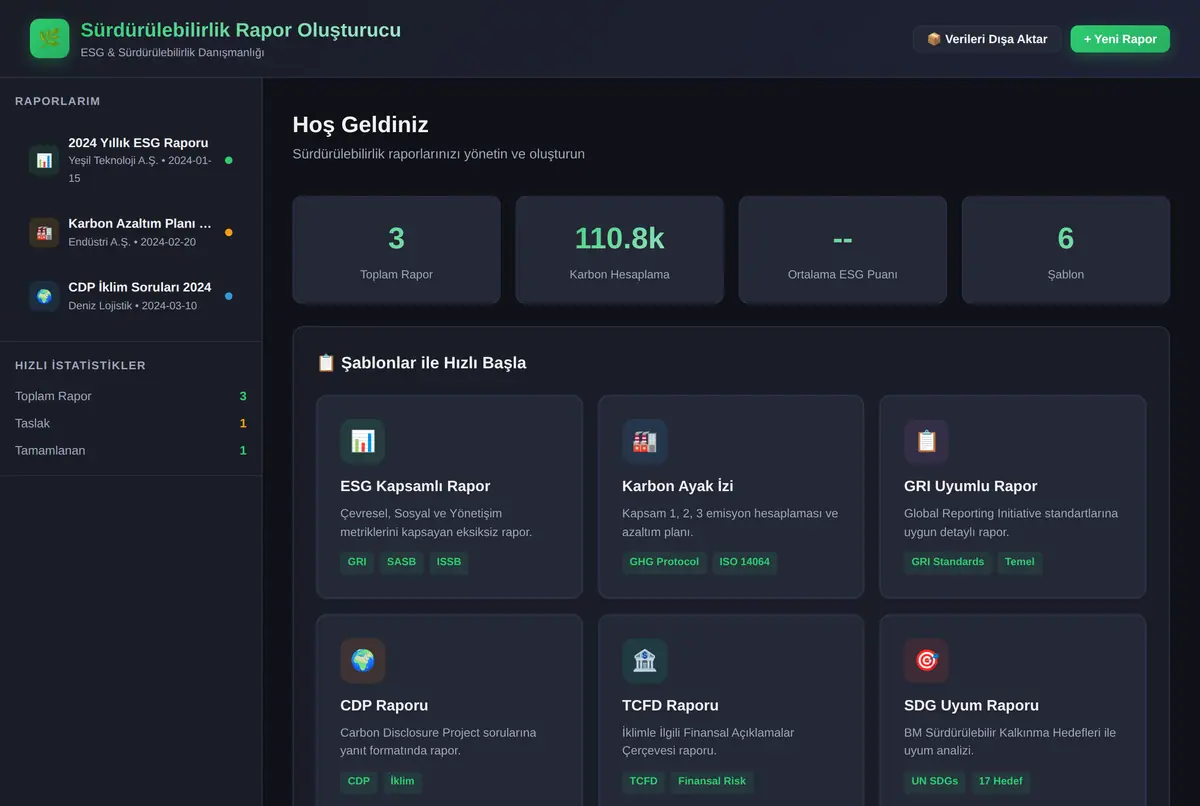Click the green leaf app logo

point(49,38)
